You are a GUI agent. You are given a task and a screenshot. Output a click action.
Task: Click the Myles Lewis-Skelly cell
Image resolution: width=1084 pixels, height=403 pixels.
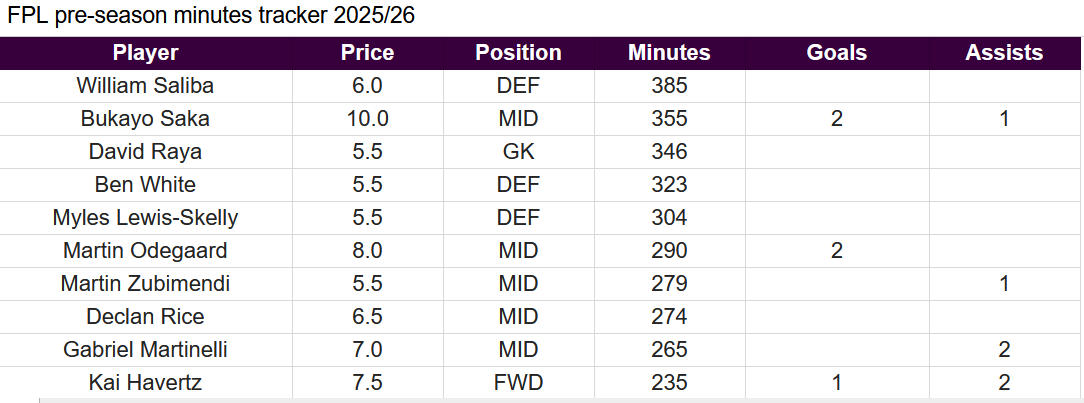click(x=146, y=218)
